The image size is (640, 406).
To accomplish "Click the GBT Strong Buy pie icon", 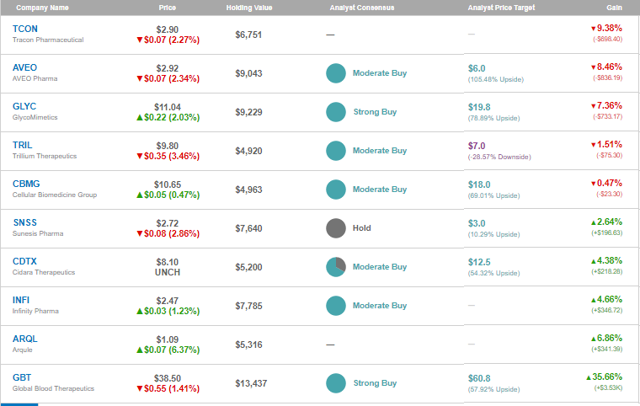I will (336, 384).
